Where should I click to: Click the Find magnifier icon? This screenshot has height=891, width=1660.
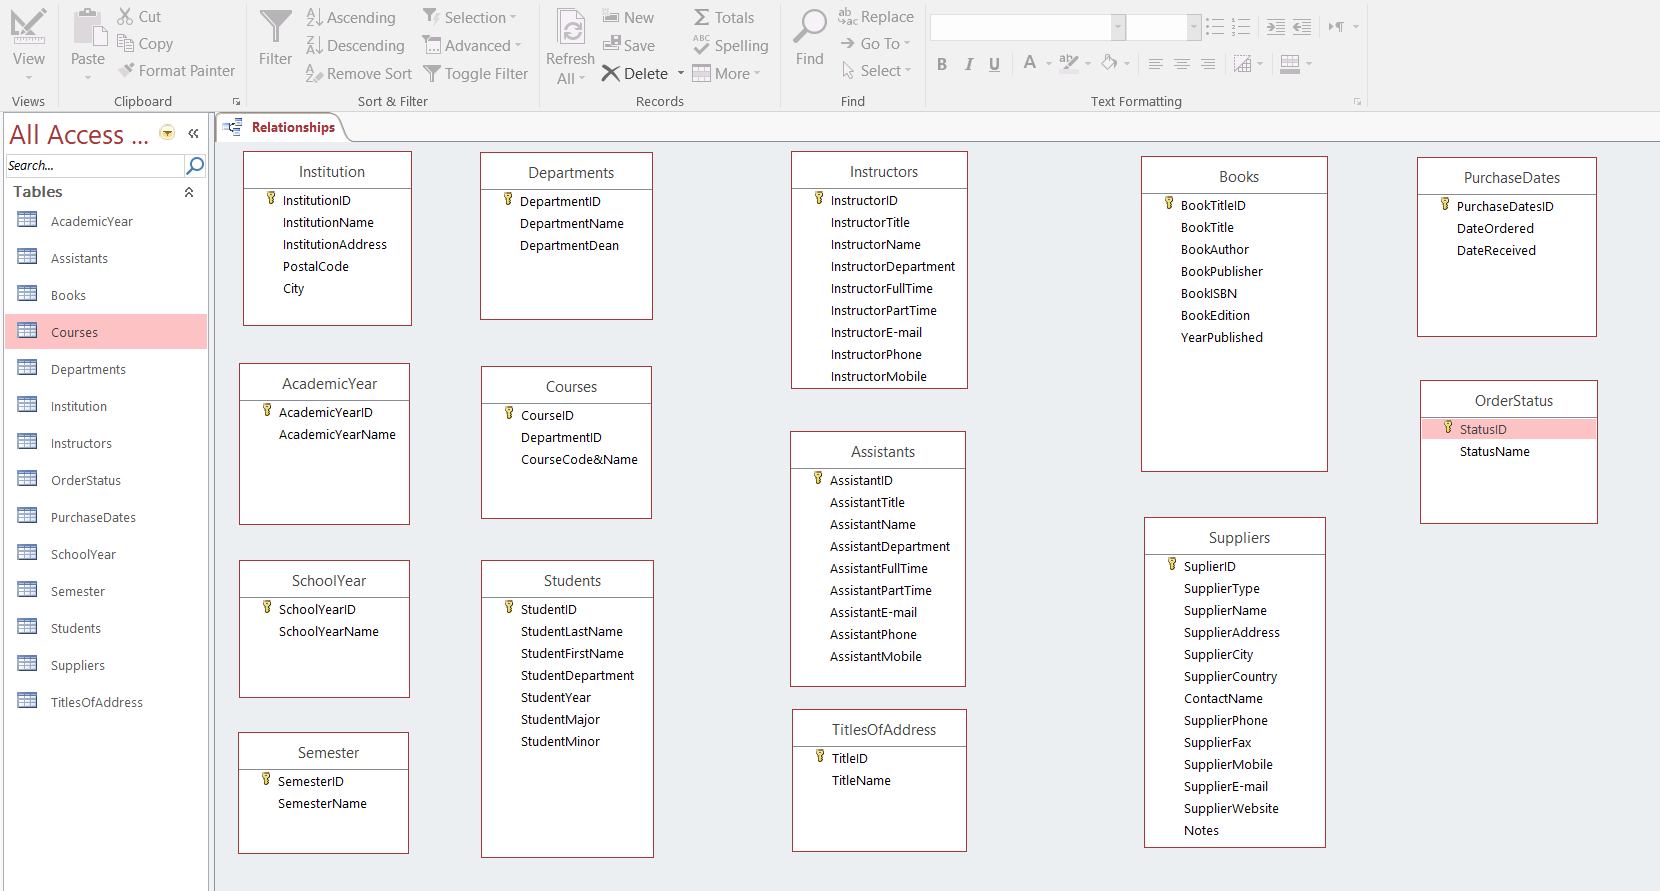[x=809, y=26]
